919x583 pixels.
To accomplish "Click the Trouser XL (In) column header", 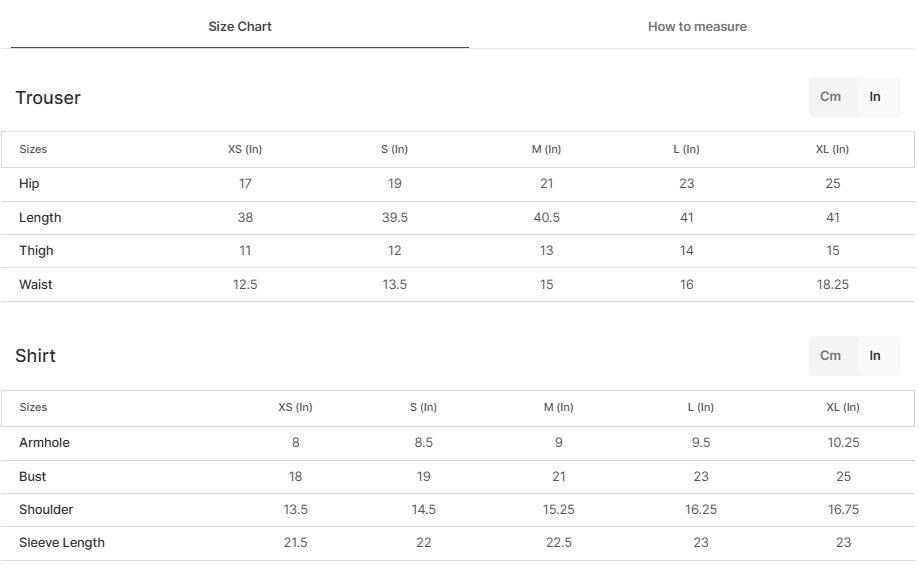I will coord(832,150).
